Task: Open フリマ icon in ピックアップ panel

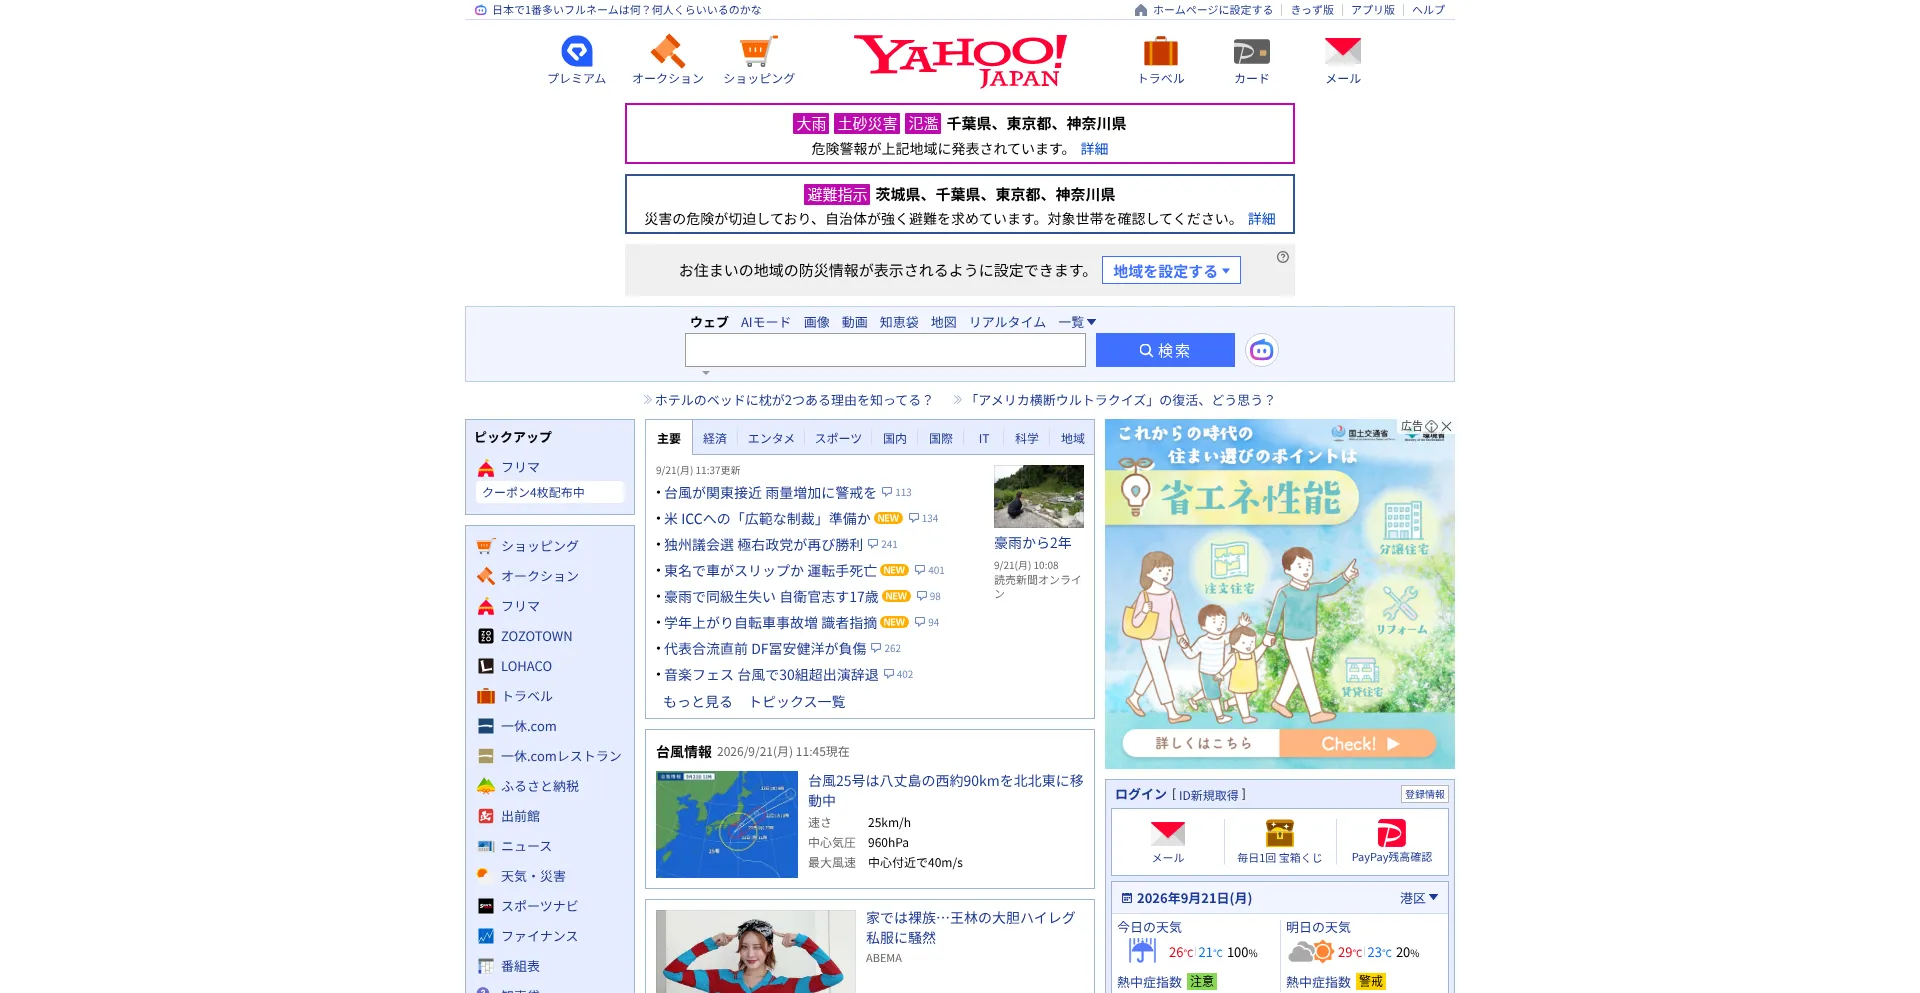Action: [x=486, y=467]
